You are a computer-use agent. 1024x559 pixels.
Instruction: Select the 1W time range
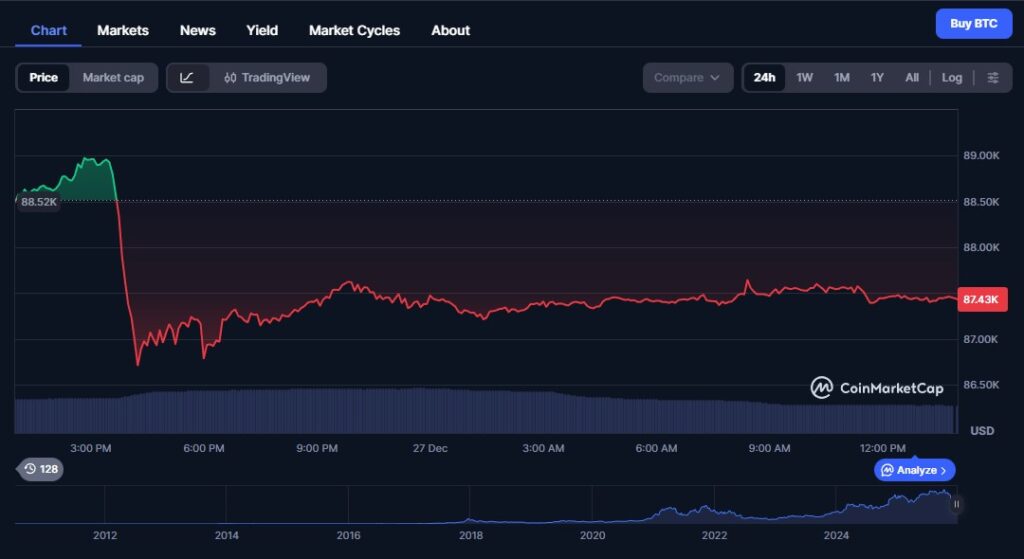[804, 78]
